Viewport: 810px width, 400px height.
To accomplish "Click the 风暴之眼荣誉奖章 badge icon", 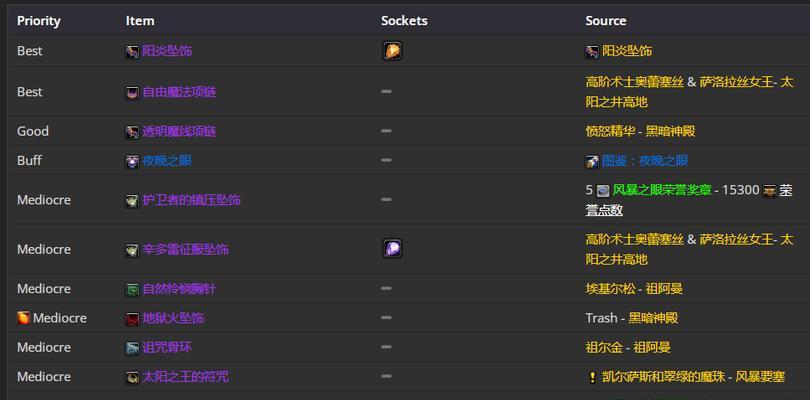I will pyautogui.click(x=602, y=190).
